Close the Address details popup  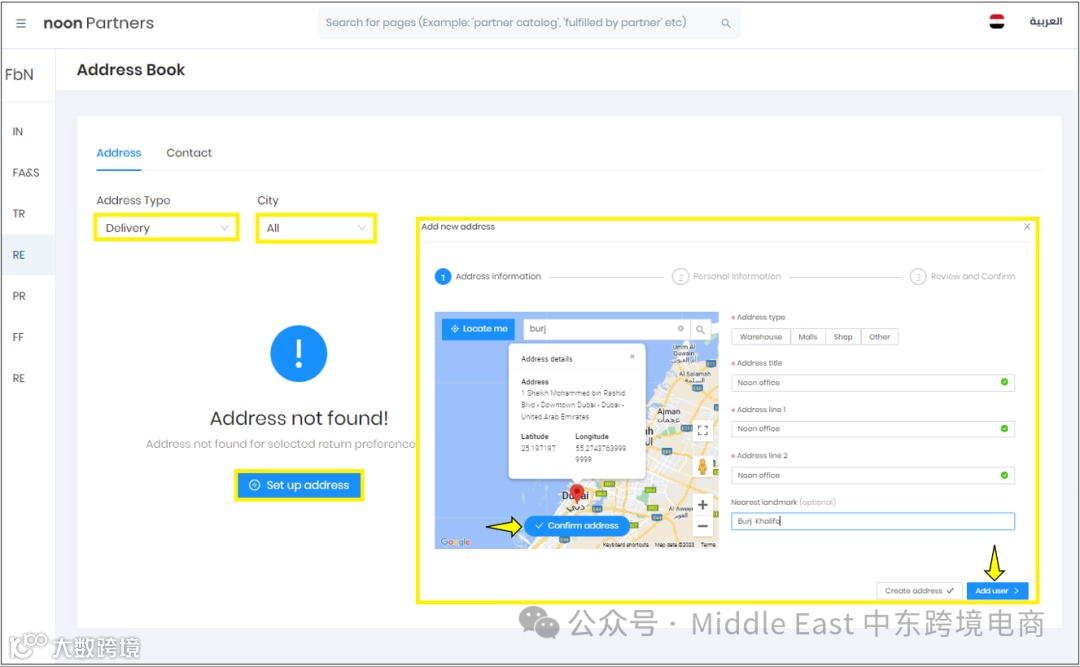tap(632, 356)
